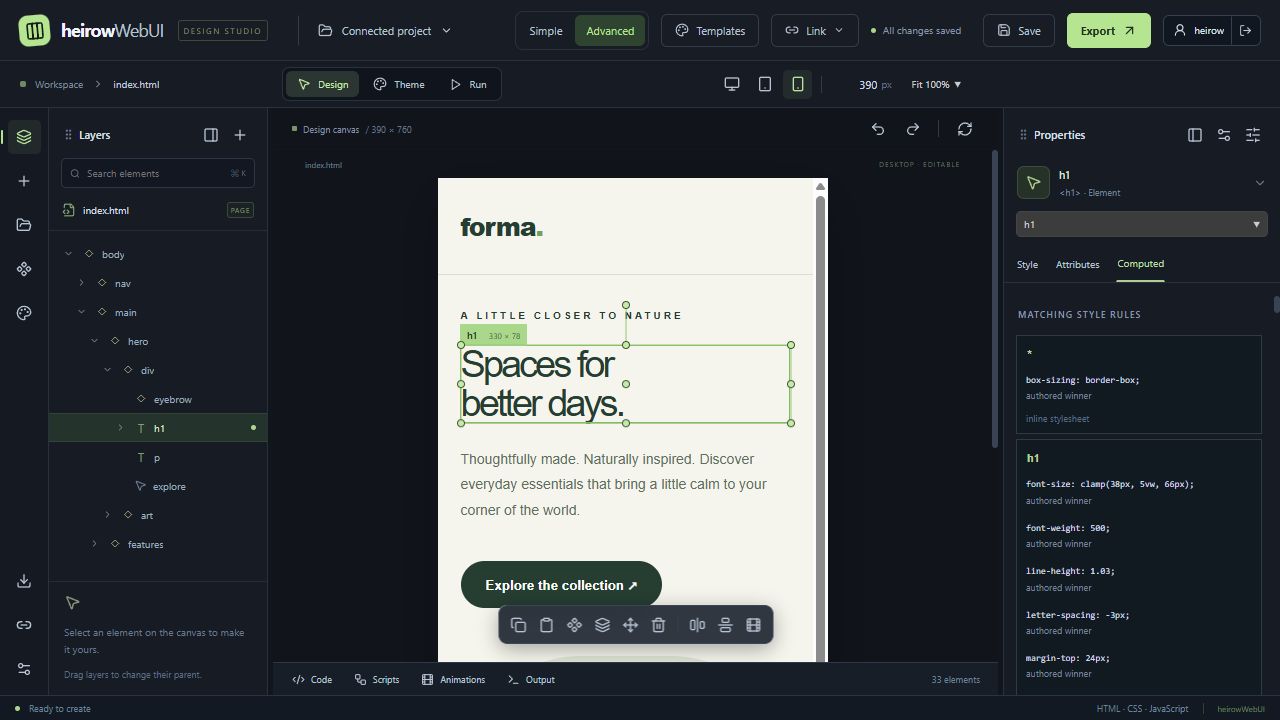Open the palette icon in the left sidebar
The image size is (1280, 720).
point(24,313)
